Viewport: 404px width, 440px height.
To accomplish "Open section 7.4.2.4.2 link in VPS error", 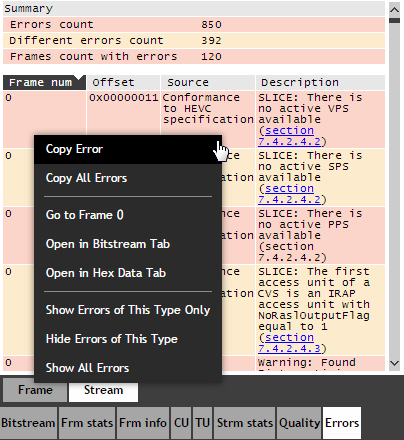I will click(289, 136).
